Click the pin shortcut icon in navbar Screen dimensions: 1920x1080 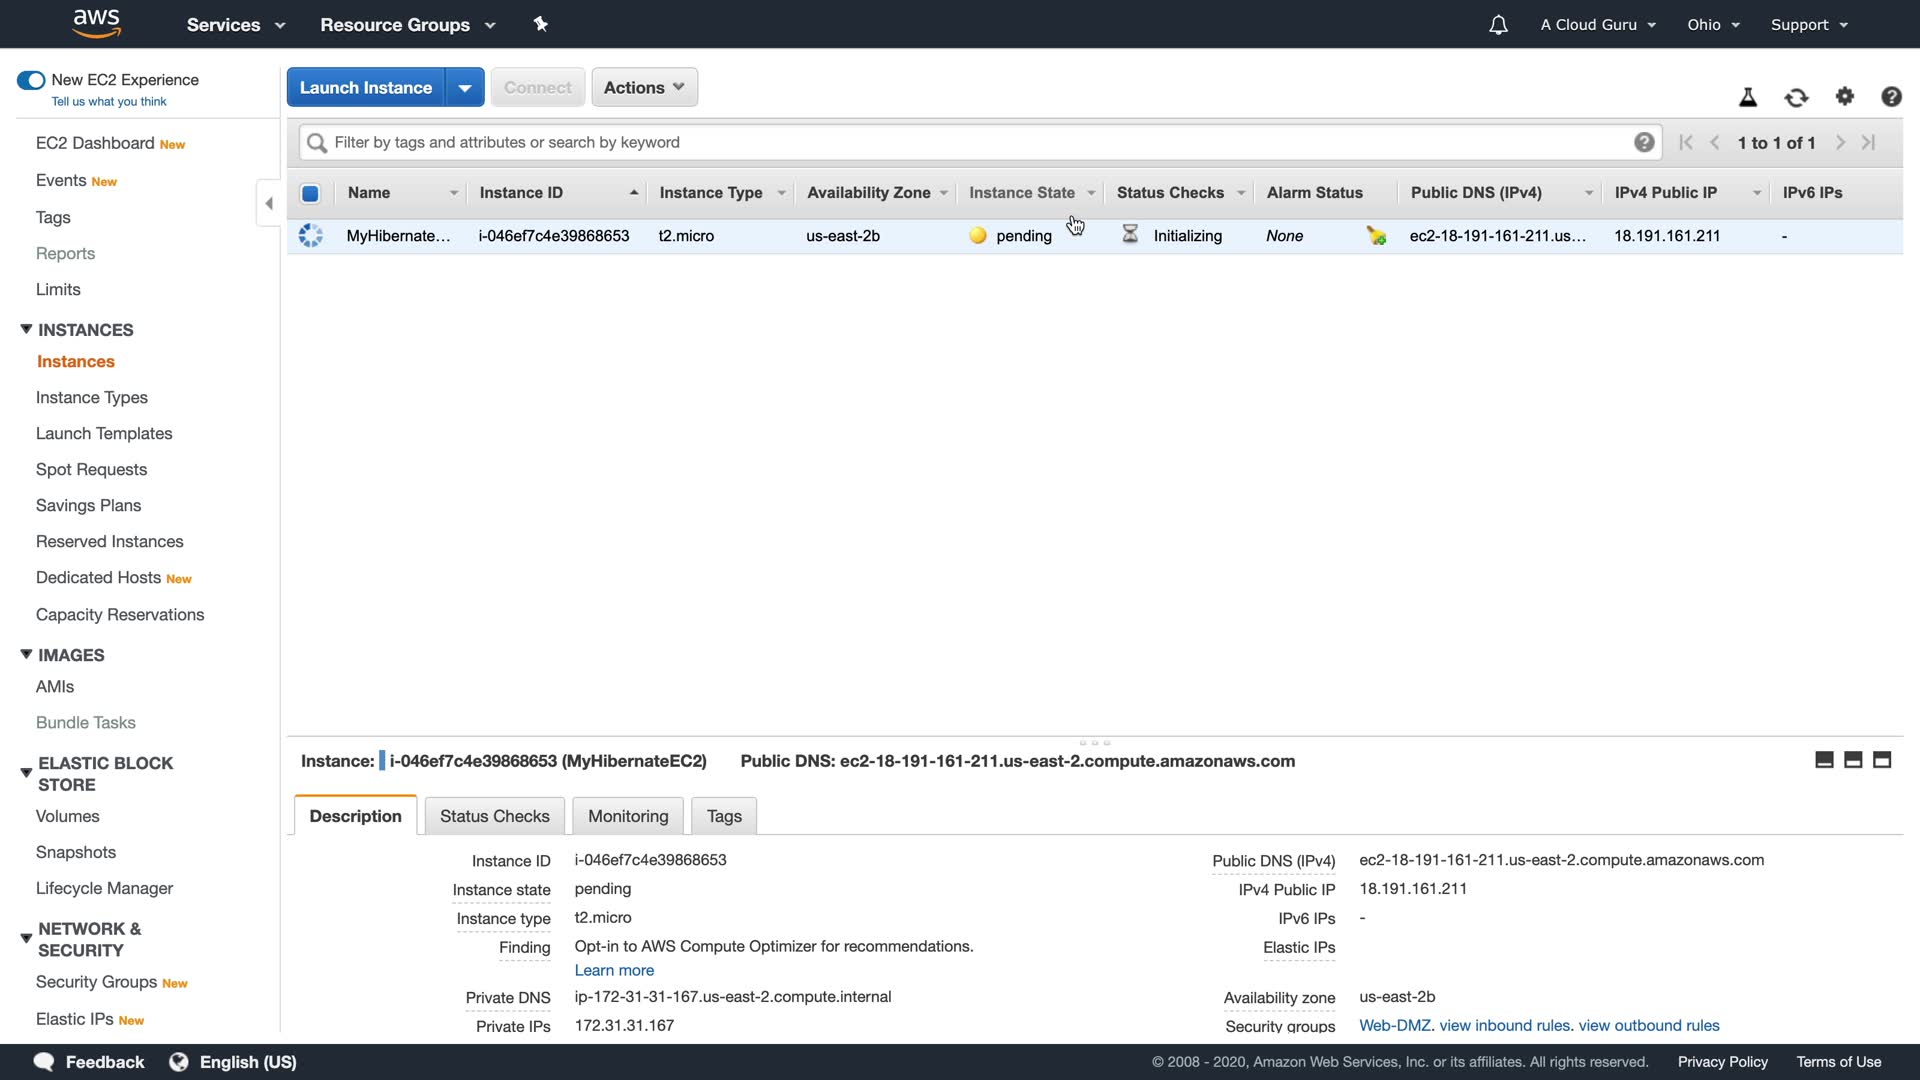point(541,24)
